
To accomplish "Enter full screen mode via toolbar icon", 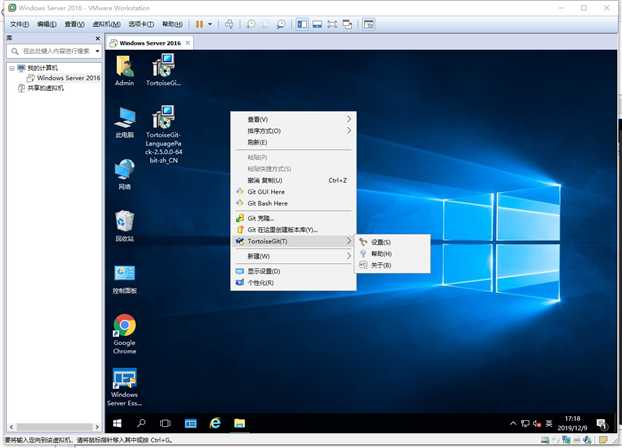I will click(x=332, y=24).
